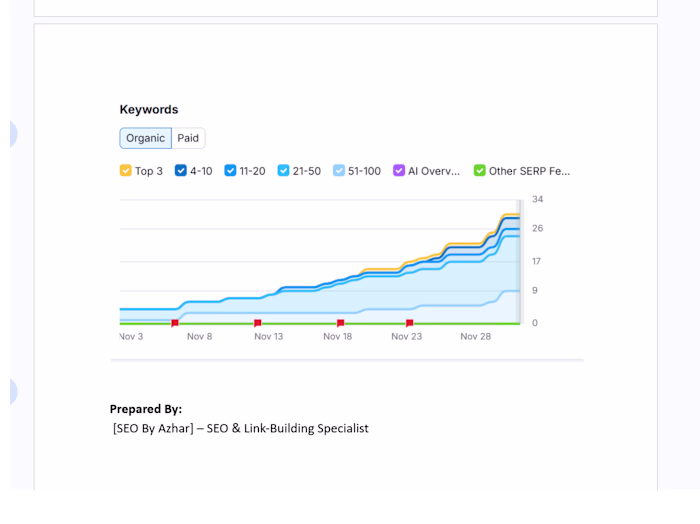
Task: Click the 34 value axis label
Action: (537, 200)
